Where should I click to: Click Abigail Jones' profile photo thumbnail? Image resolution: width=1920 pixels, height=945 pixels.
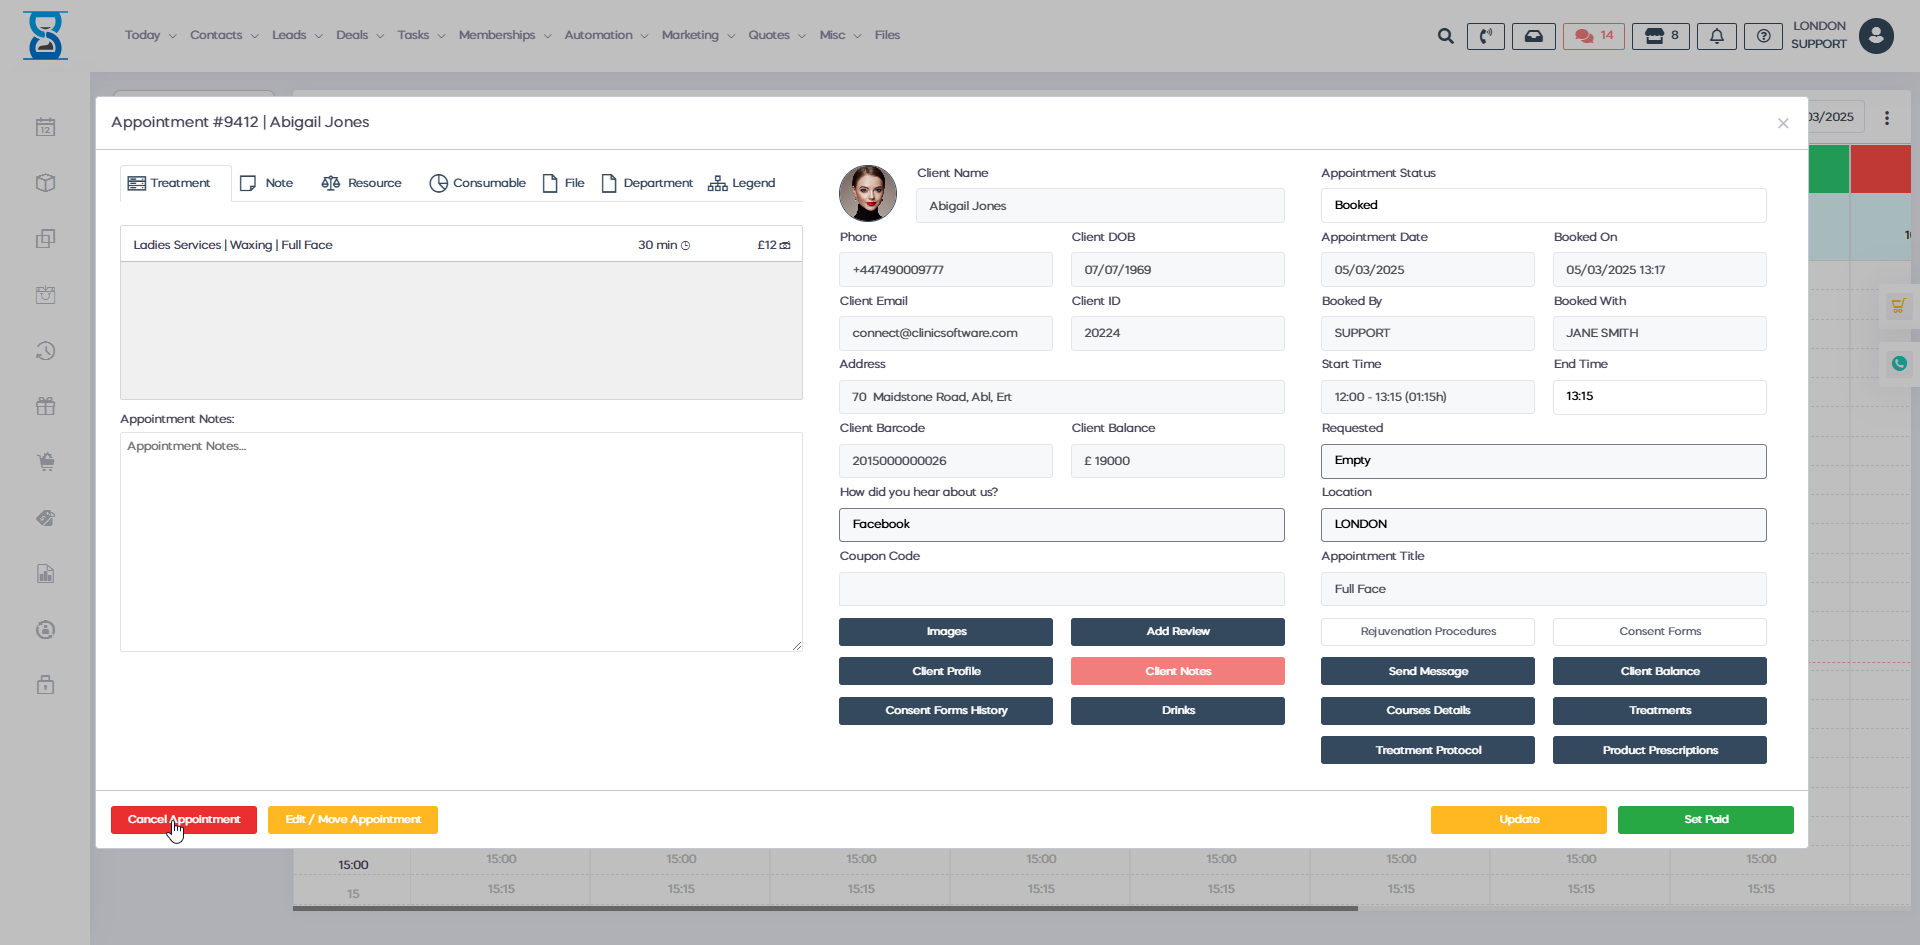tap(868, 193)
